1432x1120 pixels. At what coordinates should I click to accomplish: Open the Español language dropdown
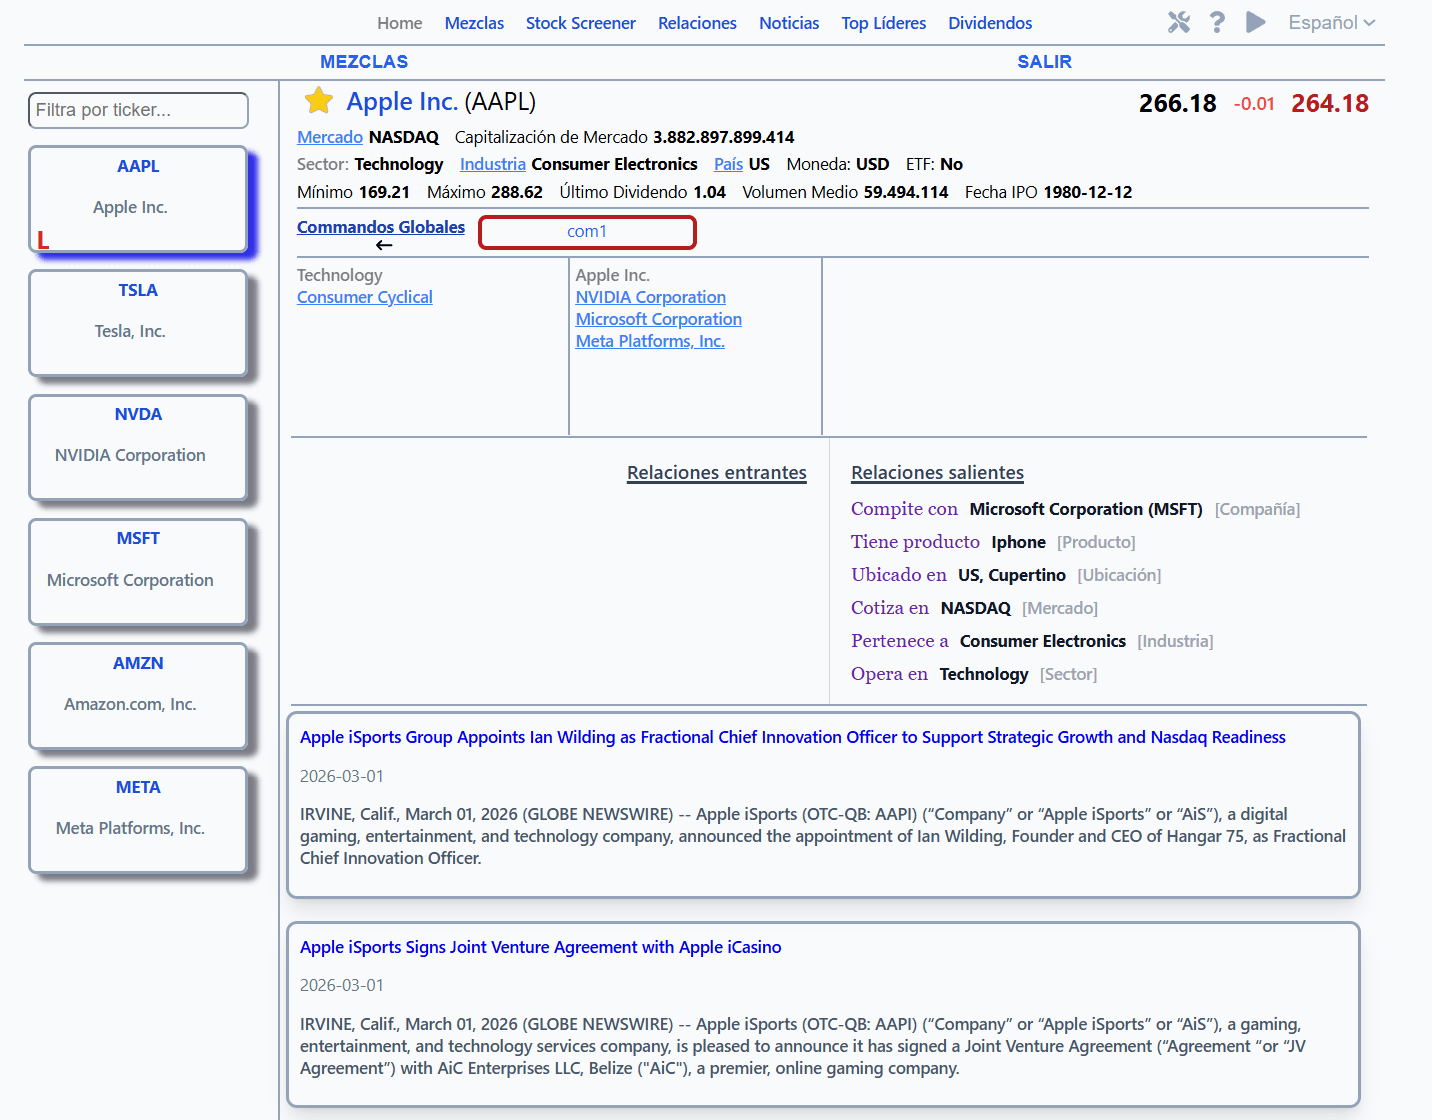[x=1331, y=22]
